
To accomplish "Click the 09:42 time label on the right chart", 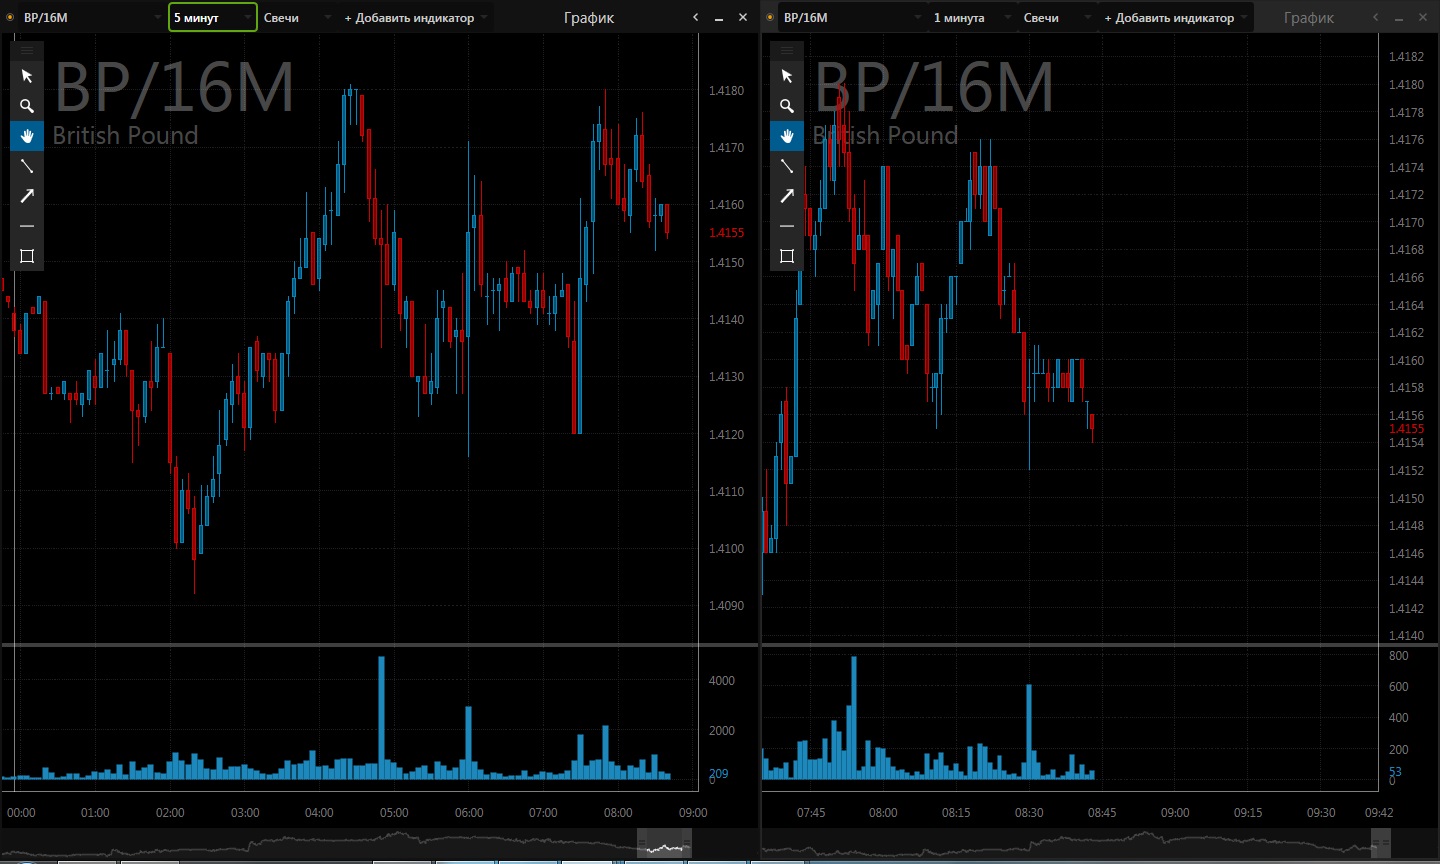I will pos(1377,813).
